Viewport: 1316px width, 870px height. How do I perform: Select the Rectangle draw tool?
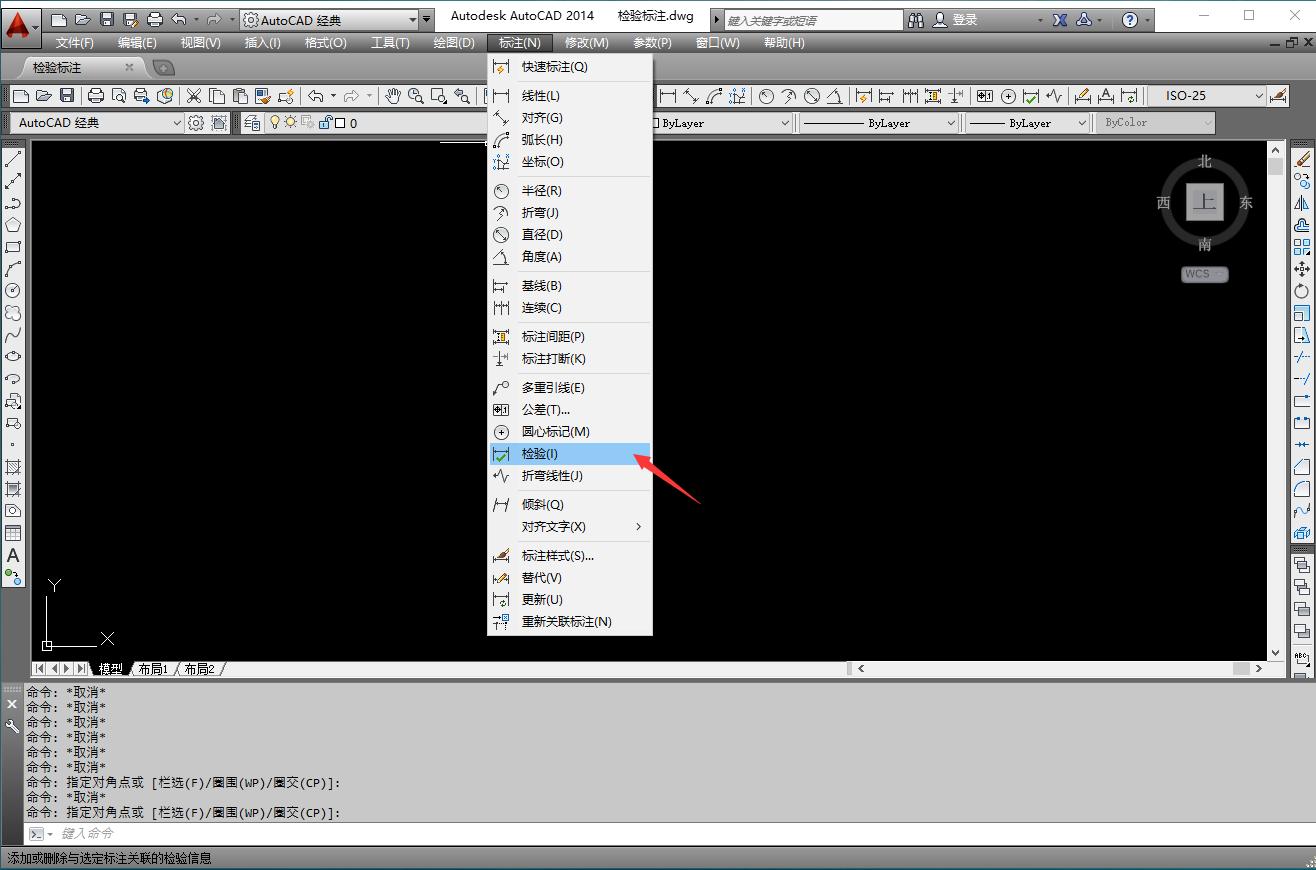point(13,247)
